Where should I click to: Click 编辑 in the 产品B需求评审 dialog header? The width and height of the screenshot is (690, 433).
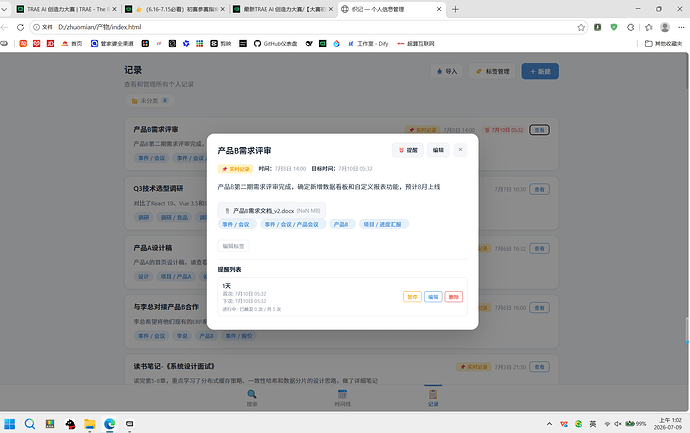tap(438, 150)
